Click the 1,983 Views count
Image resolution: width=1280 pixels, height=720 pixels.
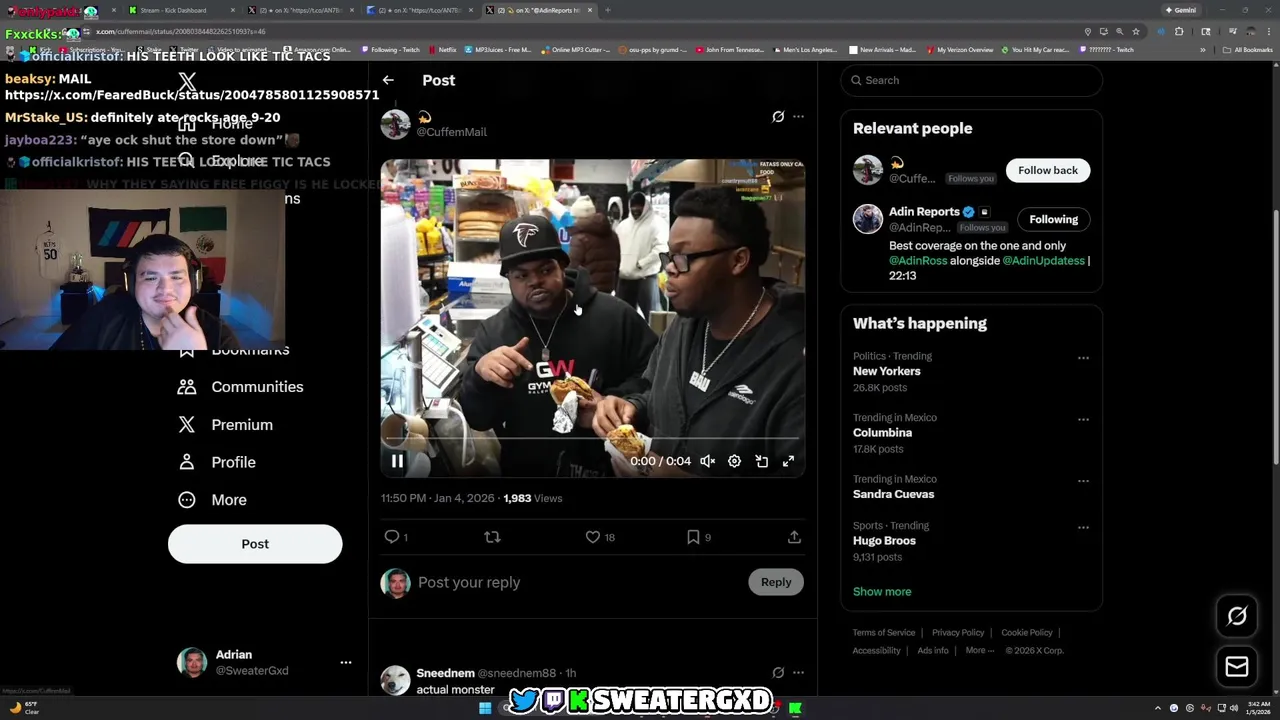(x=532, y=498)
